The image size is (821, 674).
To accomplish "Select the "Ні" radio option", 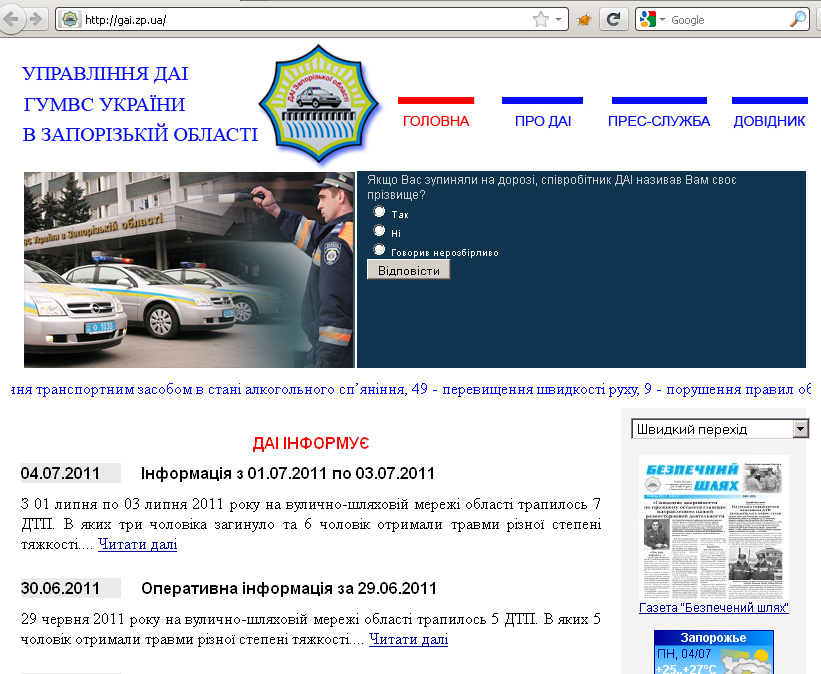I will [379, 231].
